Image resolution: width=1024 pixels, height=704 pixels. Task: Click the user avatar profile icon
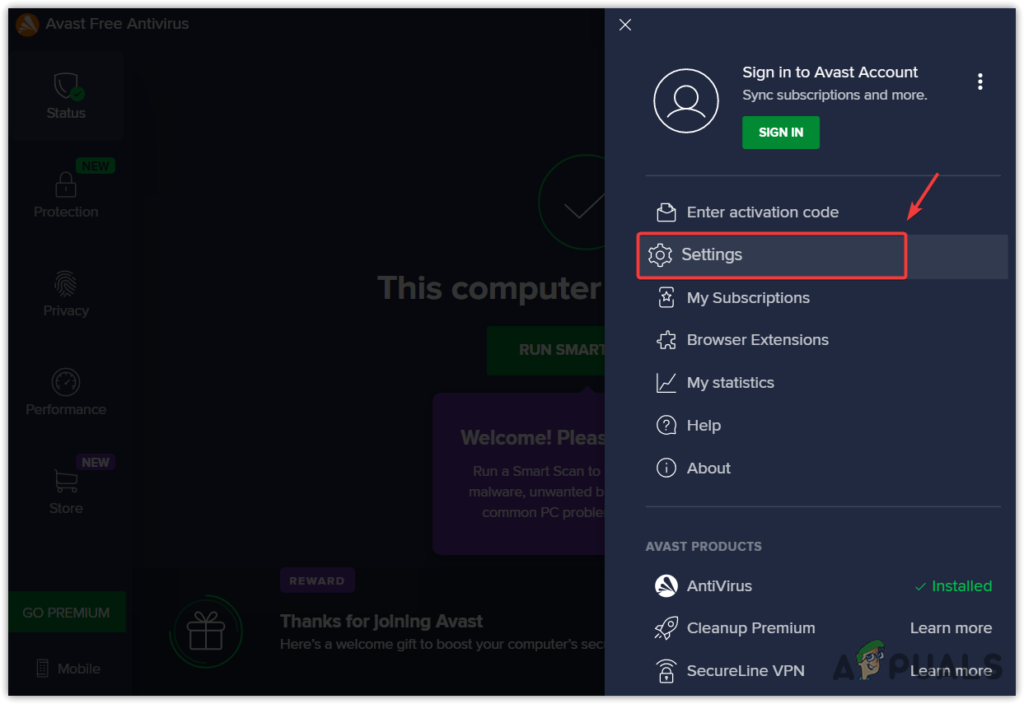click(x=686, y=101)
